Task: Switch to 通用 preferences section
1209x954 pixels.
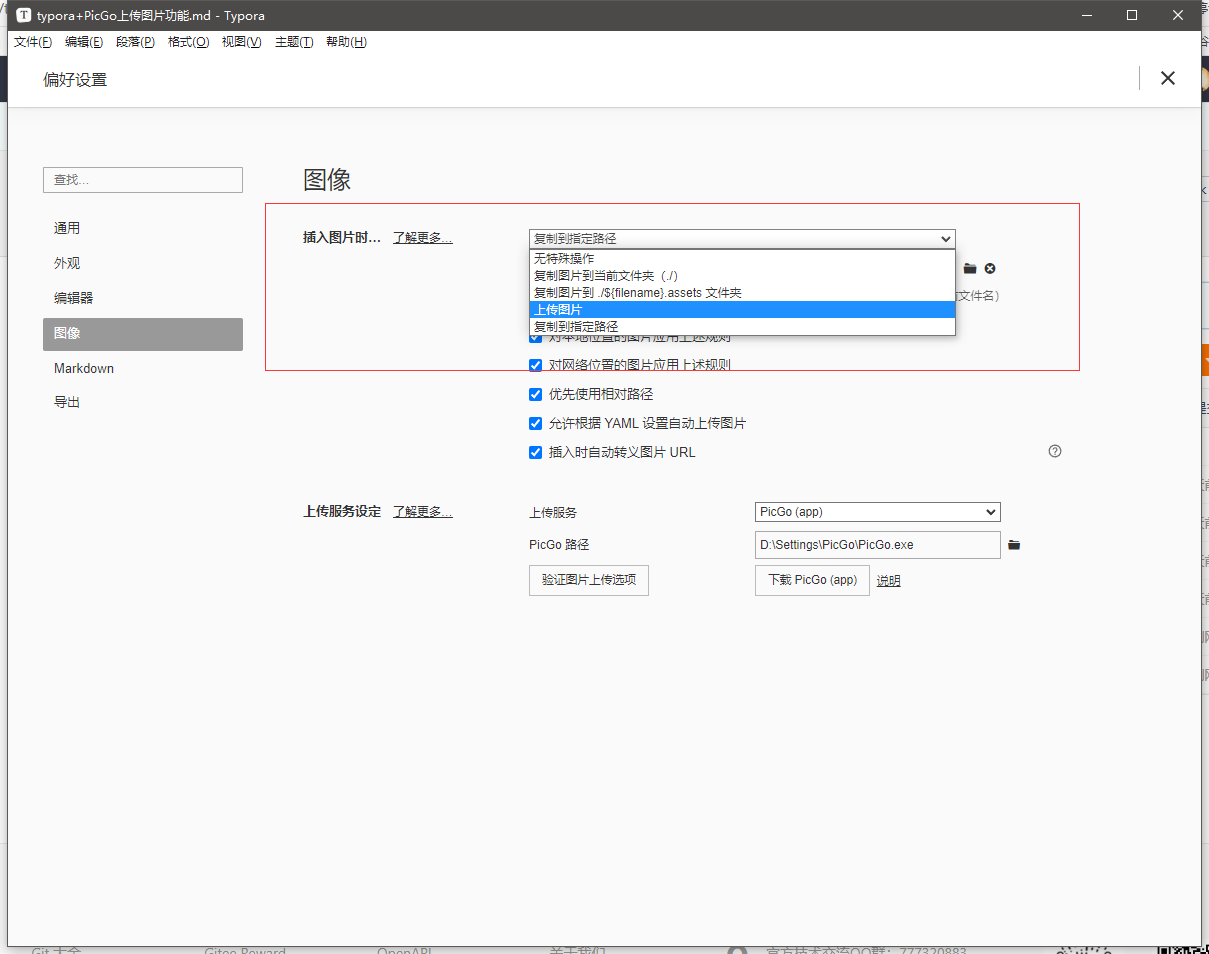Action: pyautogui.click(x=143, y=228)
